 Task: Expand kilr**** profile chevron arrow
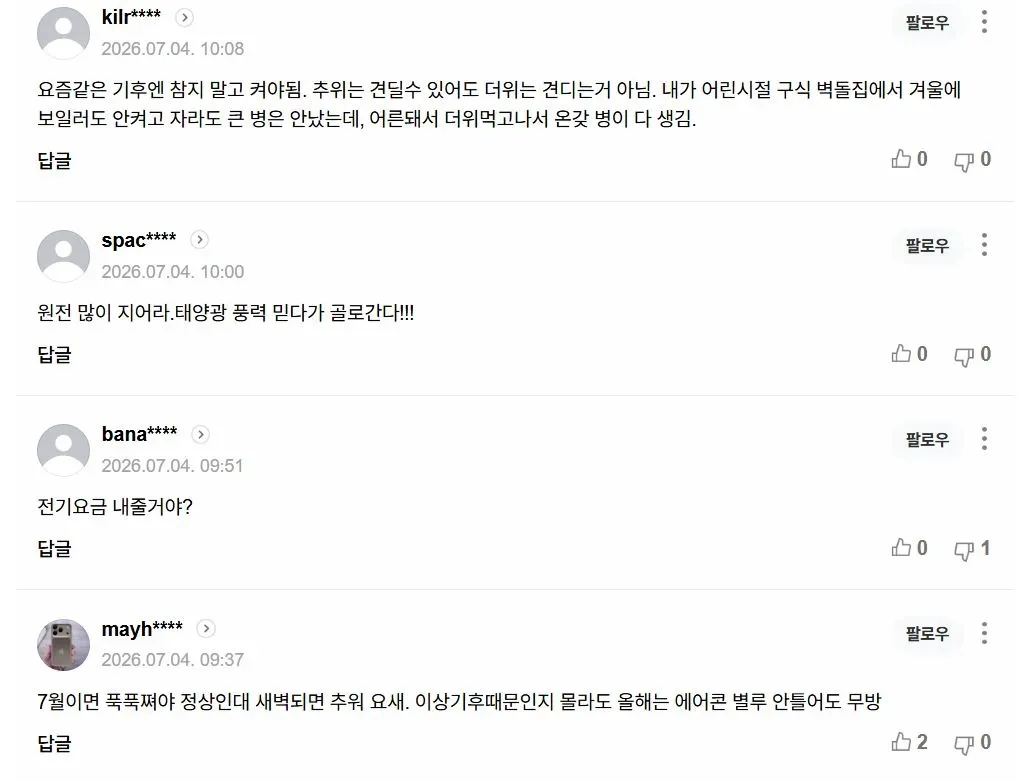[x=185, y=18]
